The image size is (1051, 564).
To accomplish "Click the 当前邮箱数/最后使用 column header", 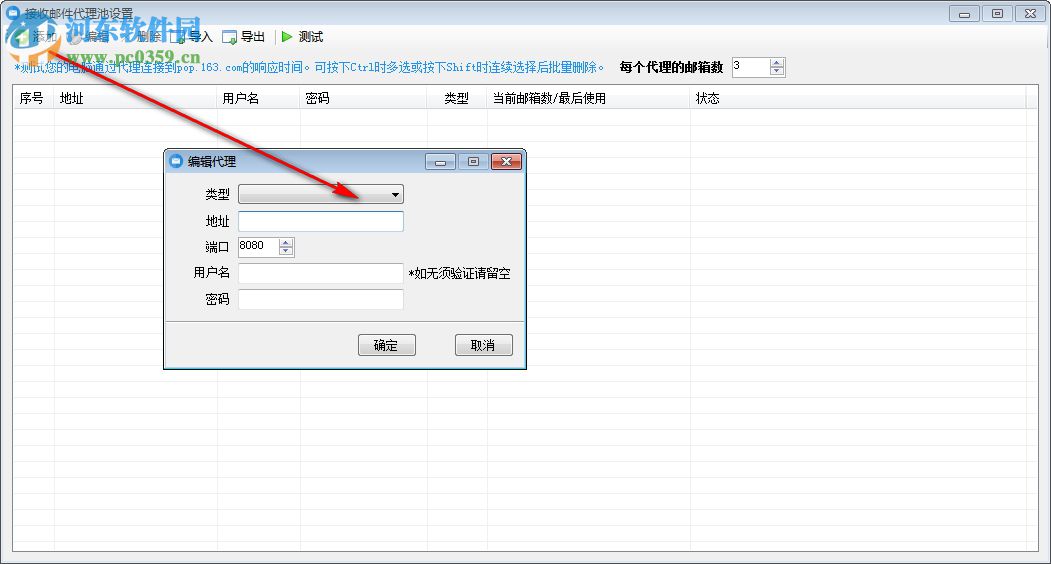I will pos(589,99).
